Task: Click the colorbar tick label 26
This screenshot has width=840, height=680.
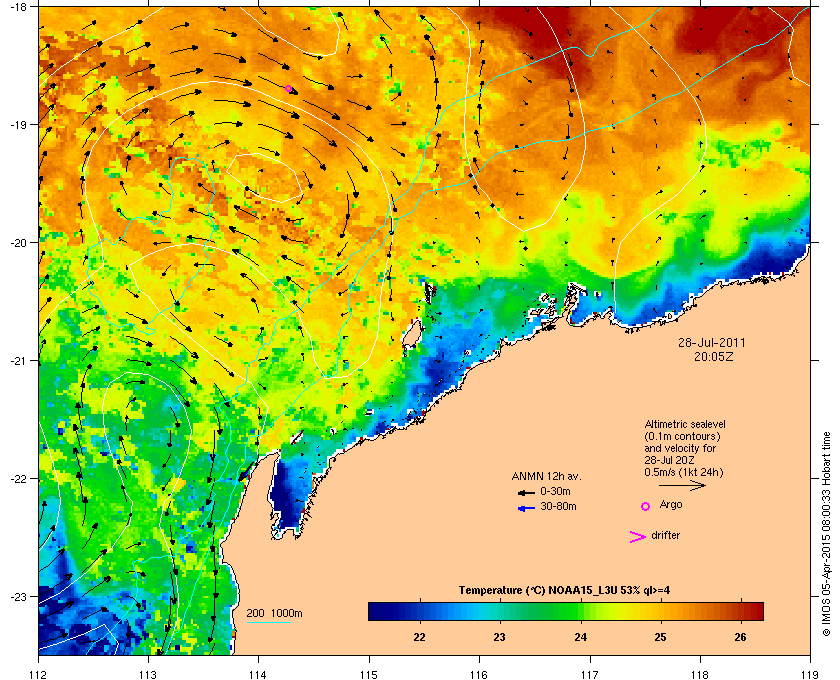Action: pos(740,637)
